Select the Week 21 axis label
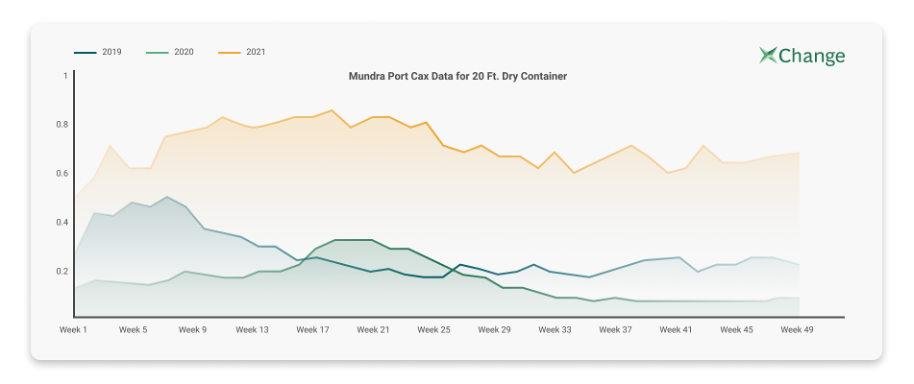 point(373,330)
